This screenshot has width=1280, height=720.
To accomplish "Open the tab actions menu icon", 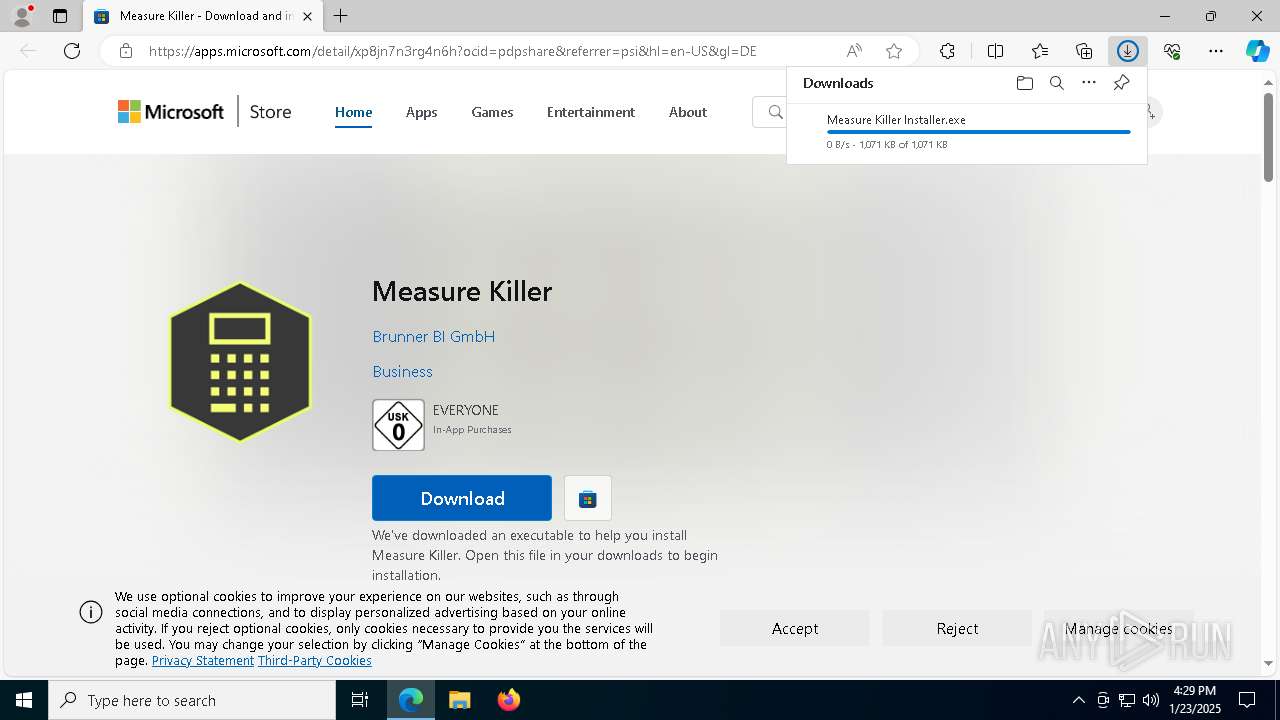I will click(x=60, y=16).
